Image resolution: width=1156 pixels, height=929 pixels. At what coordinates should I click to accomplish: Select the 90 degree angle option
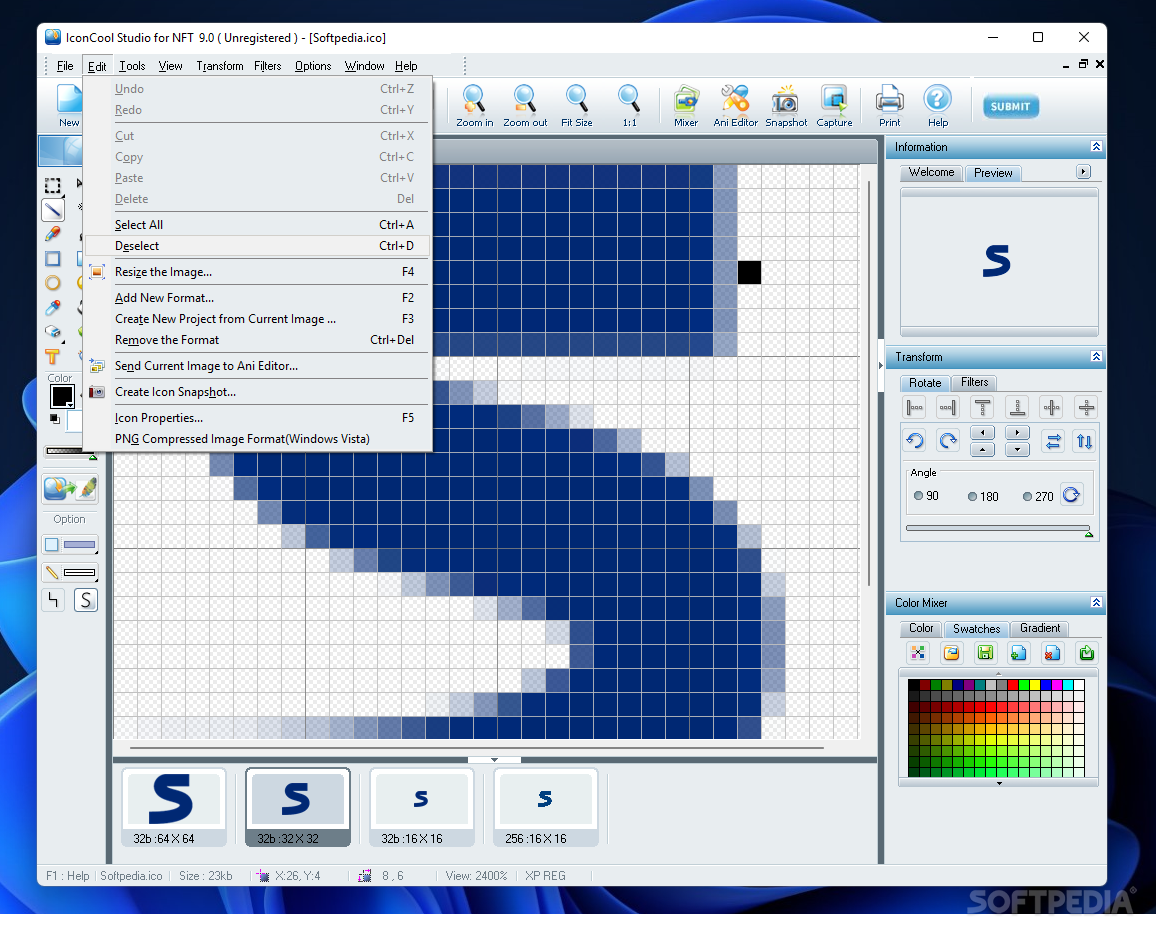click(926, 496)
